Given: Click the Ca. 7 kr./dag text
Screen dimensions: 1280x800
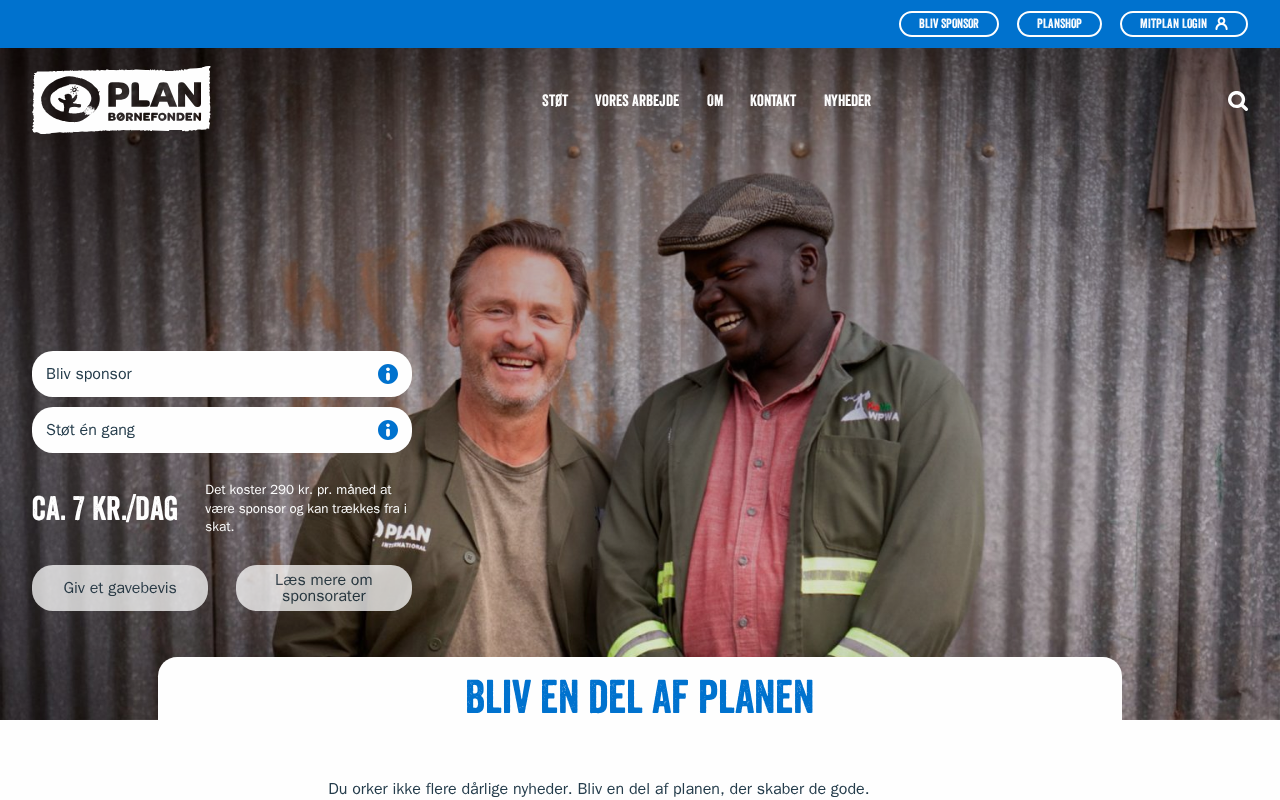Looking at the screenshot, I should 105,508.
